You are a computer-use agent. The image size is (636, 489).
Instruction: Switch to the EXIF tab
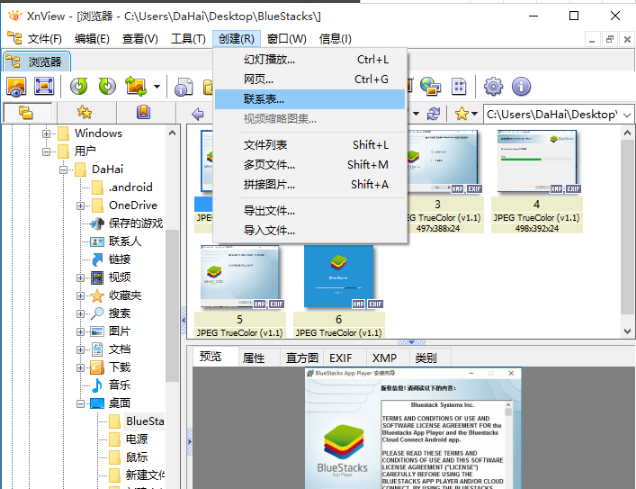tap(341, 357)
